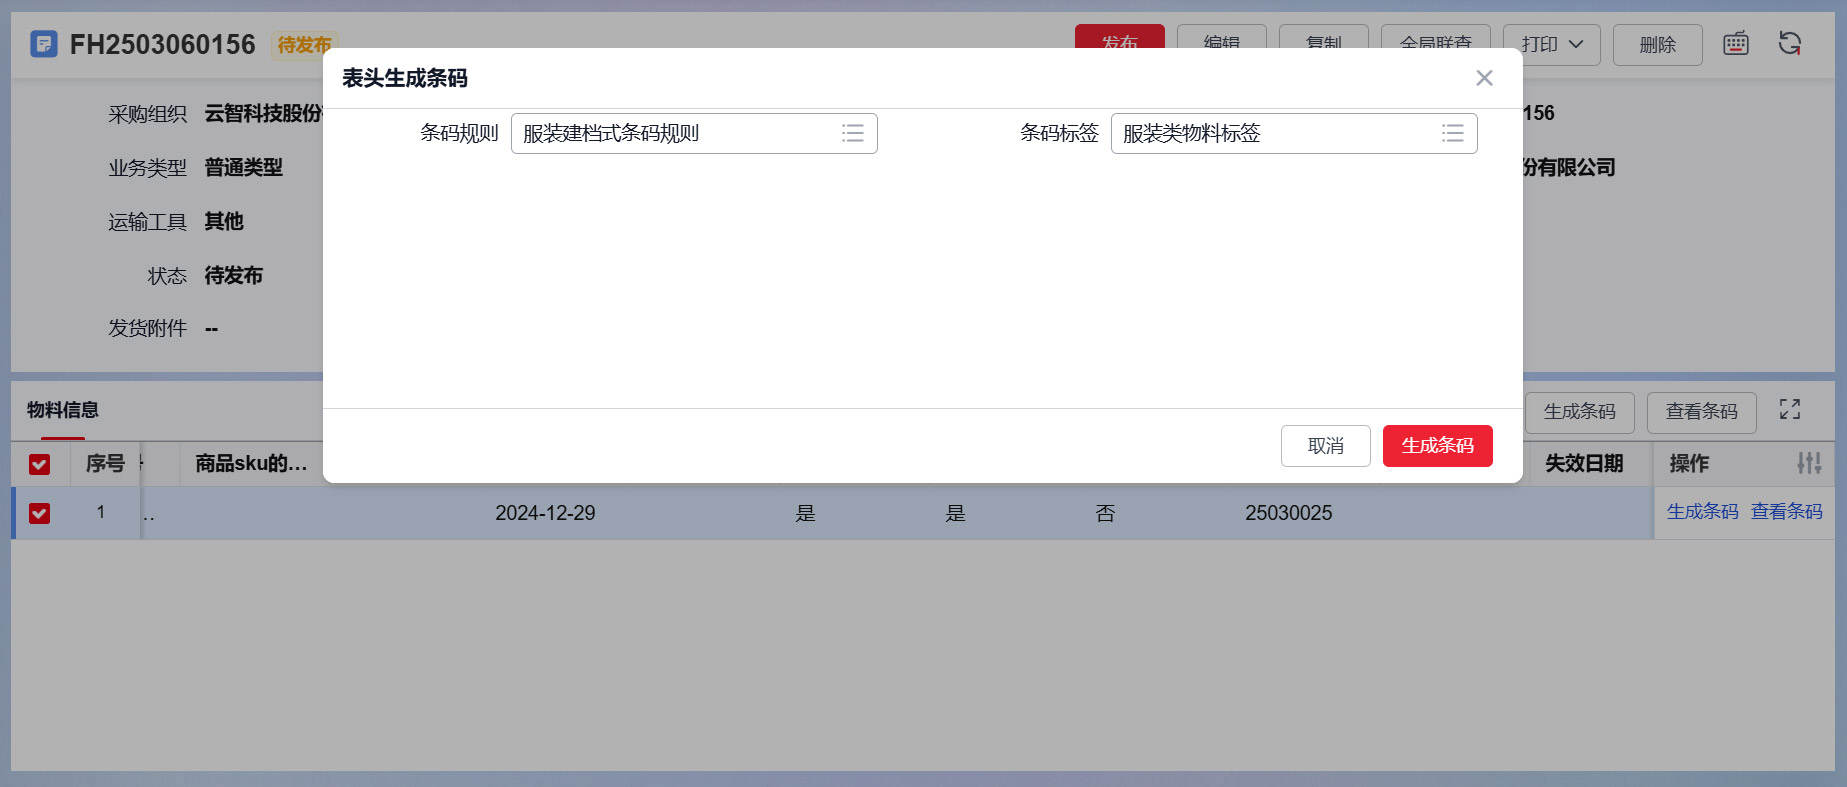The image size is (1847, 787).
Task: Uncheck the row 1 checkbox
Action: (x=40, y=513)
